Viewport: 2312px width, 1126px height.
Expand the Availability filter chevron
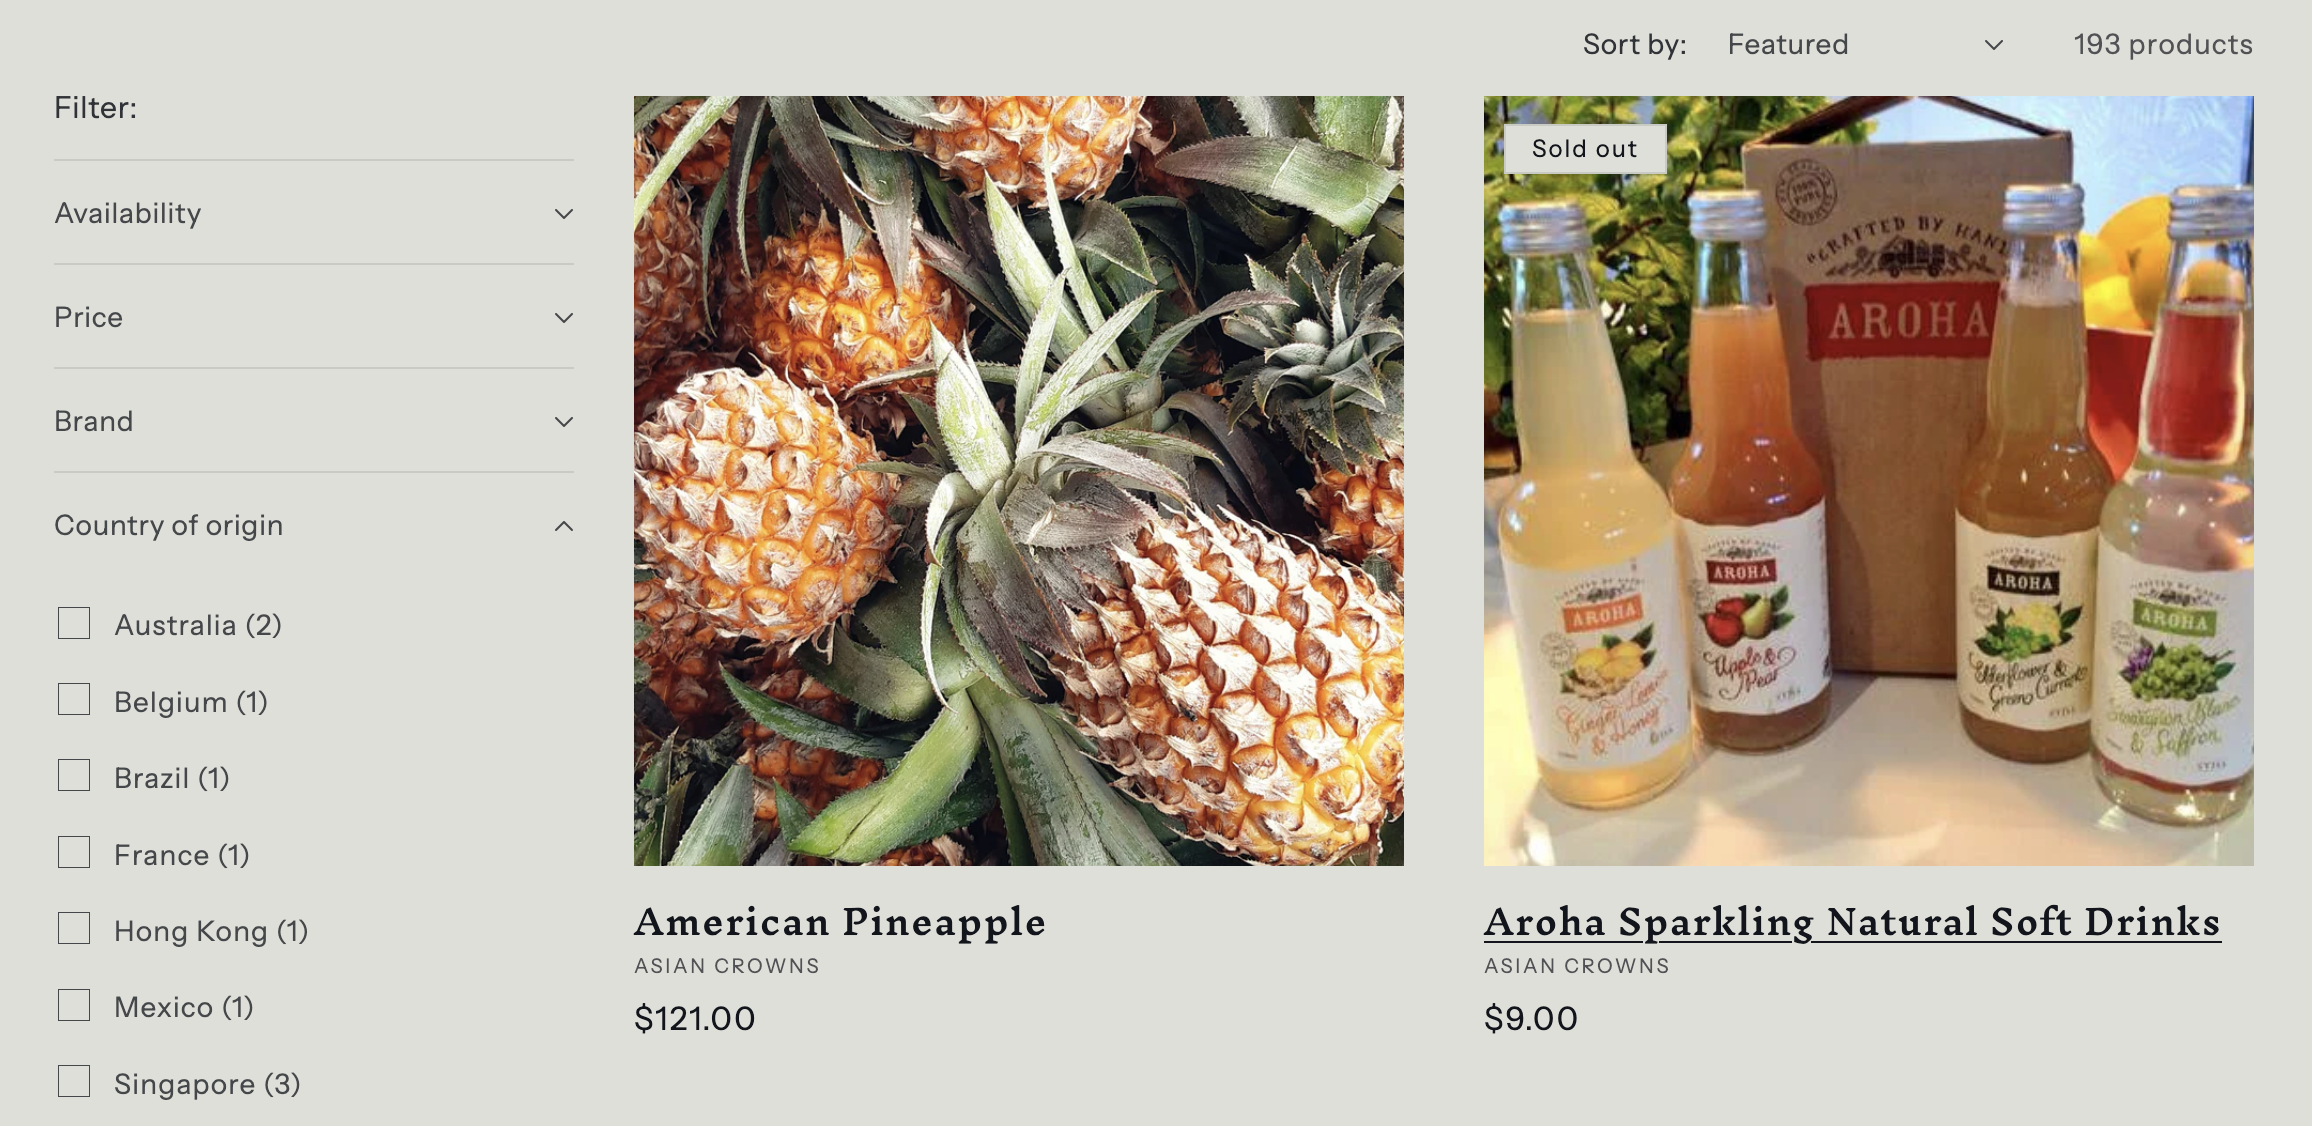tap(564, 214)
